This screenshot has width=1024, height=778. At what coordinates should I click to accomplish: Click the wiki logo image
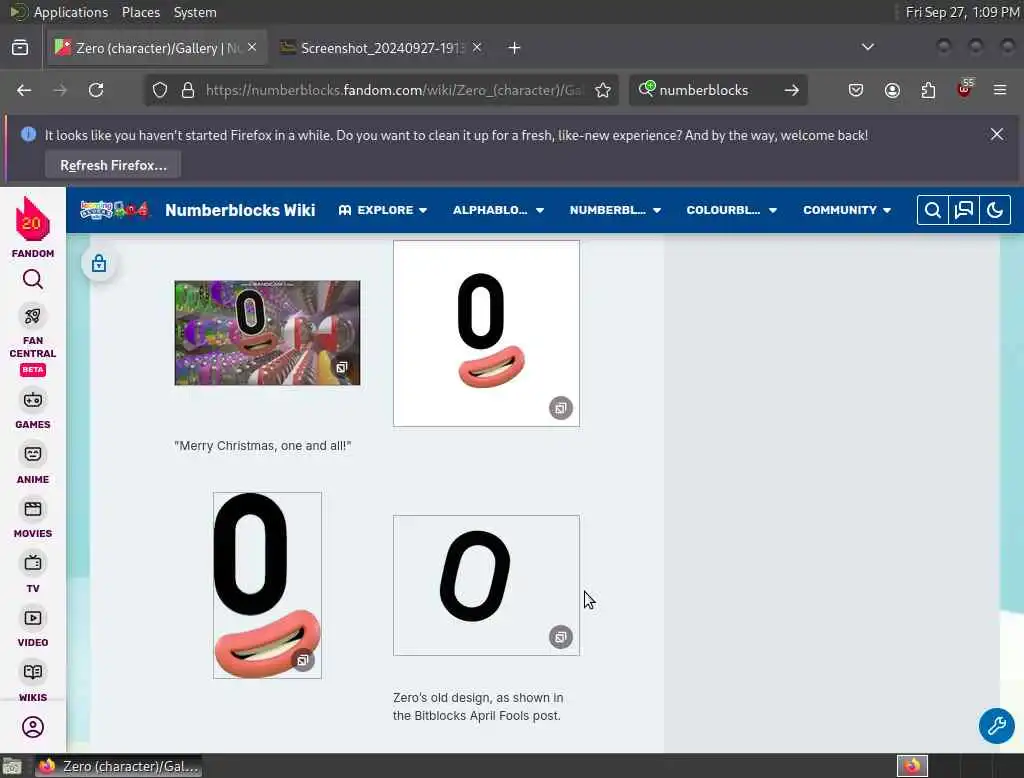tap(114, 210)
